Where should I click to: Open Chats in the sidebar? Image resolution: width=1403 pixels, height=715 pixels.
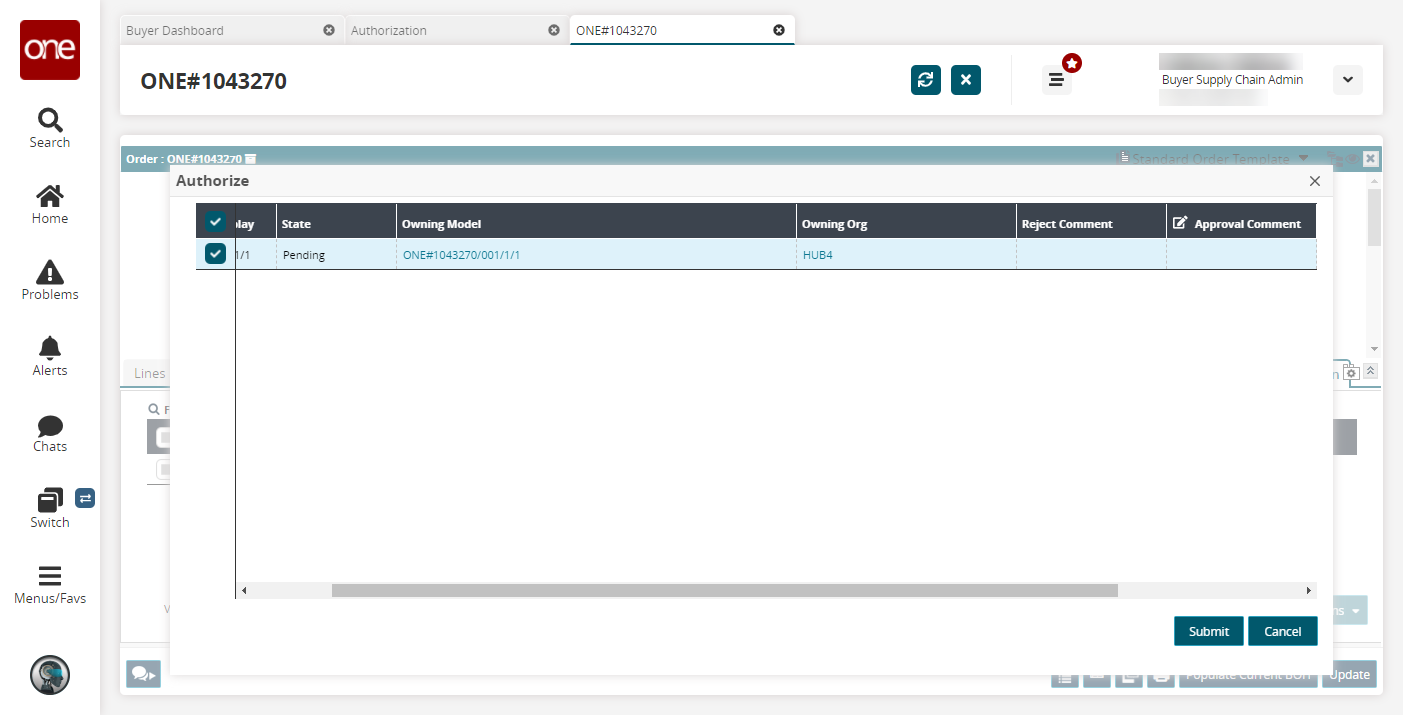(x=49, y=433)
